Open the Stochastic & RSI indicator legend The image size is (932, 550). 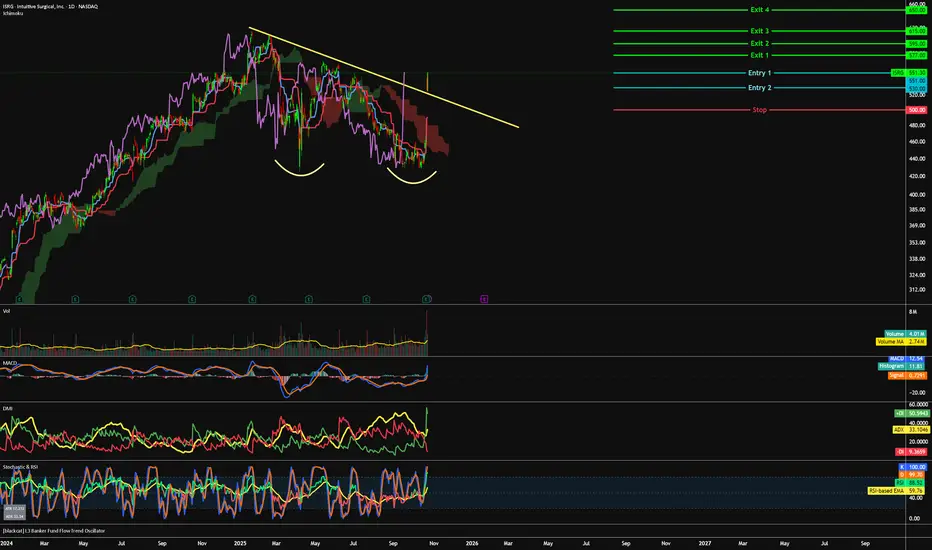[20, 464]
